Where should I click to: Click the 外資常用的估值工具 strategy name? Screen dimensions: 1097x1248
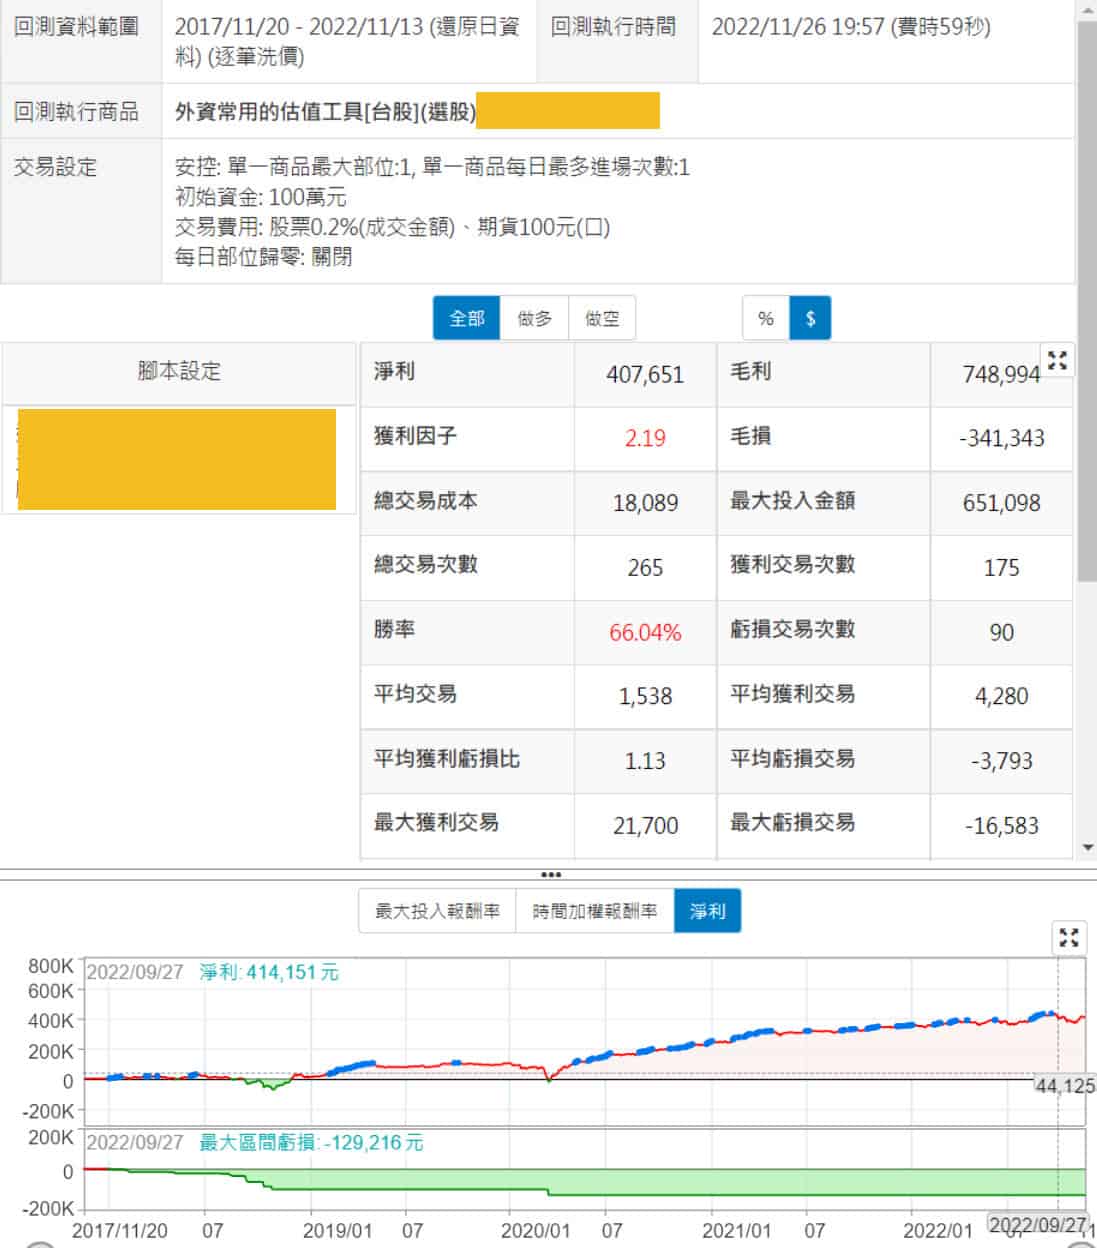(325, 112)
